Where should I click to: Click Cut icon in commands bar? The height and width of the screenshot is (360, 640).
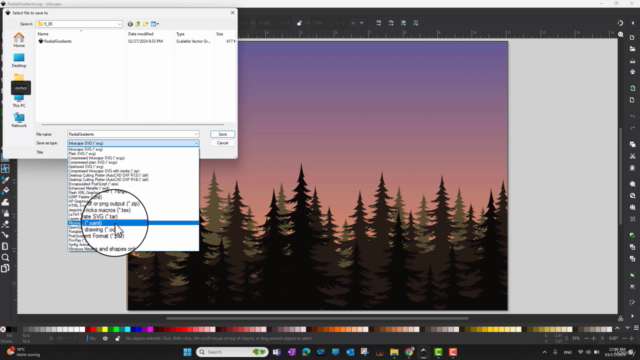coord(633,156)
